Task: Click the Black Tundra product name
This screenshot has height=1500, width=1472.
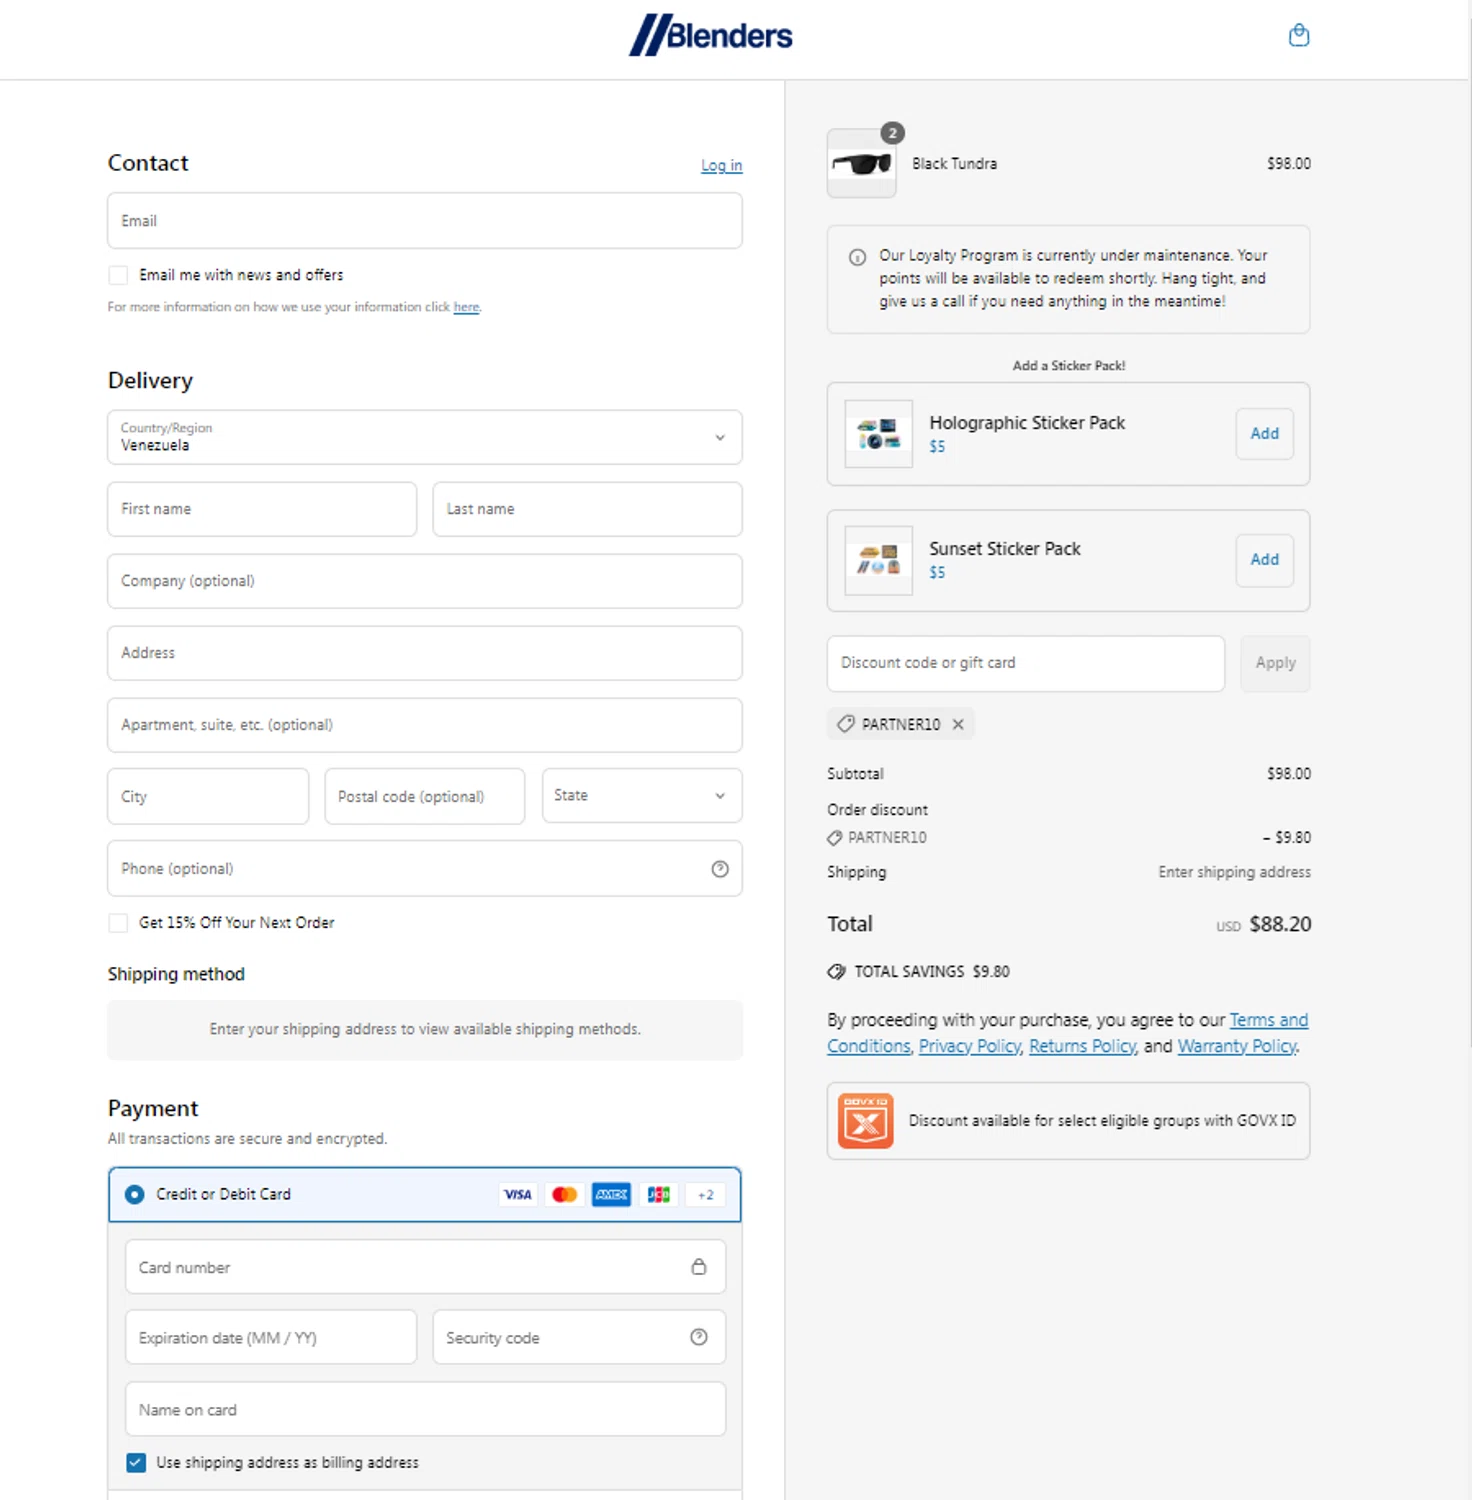Action: (x=954, y=164)
